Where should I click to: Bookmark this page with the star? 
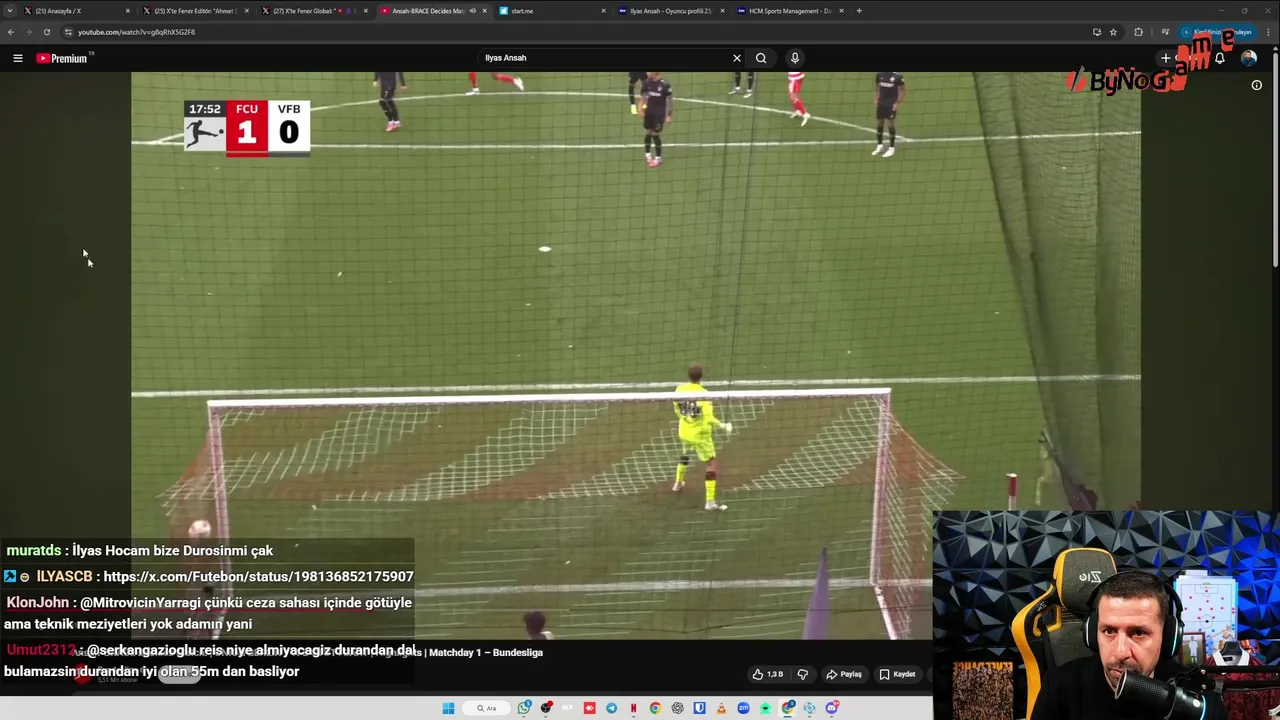(1113, 32)
